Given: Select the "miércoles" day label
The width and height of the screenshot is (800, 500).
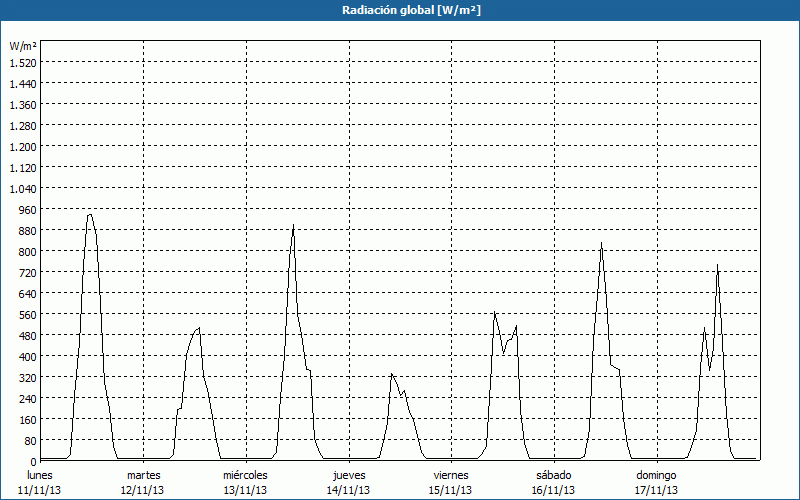Looking at the screenshot, I should tap(245, 475).
